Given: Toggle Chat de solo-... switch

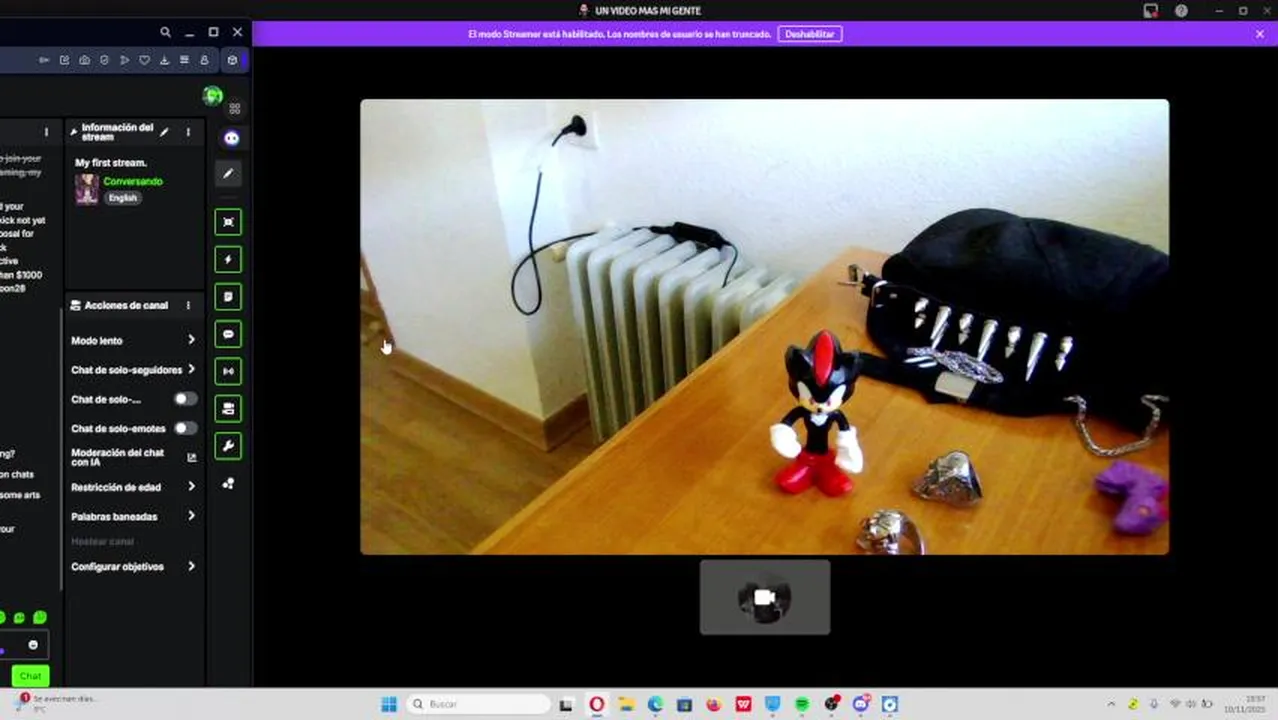Looking at the screenshot, I should coord(185,399).
